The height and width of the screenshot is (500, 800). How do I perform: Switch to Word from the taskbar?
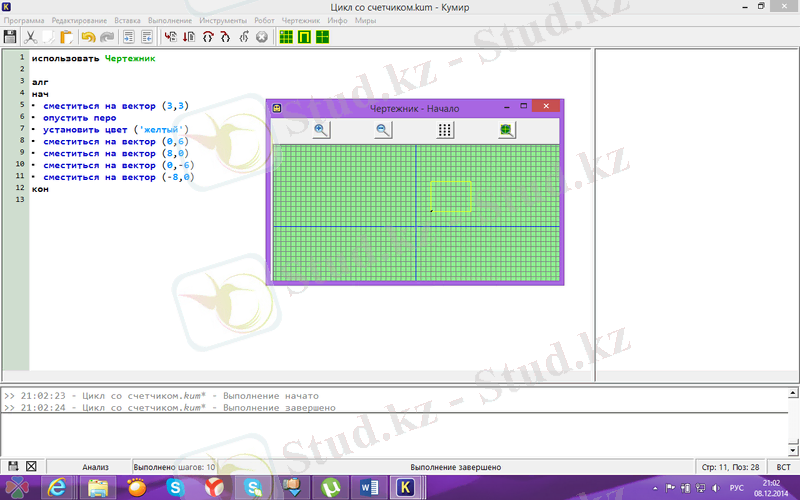point(368,488)
